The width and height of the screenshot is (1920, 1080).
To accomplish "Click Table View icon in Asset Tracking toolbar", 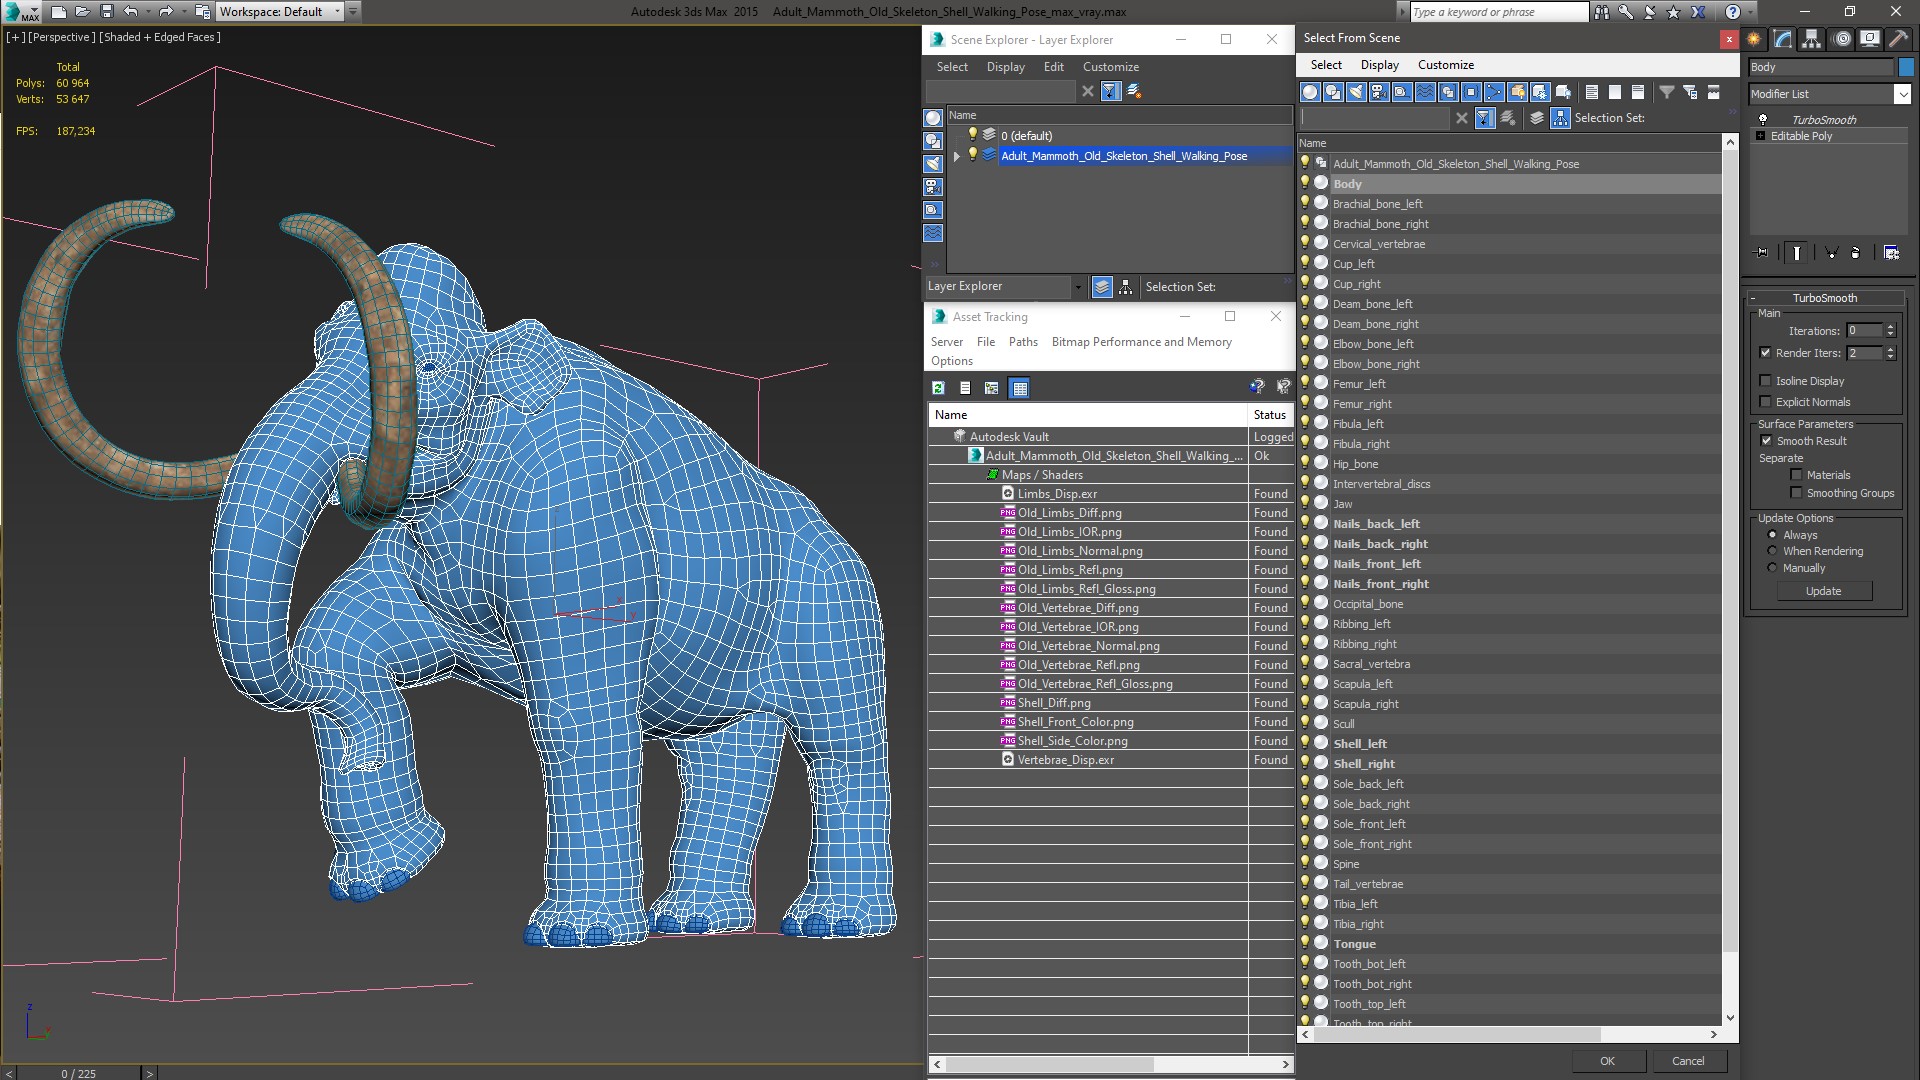I will tap(1019, 388).
